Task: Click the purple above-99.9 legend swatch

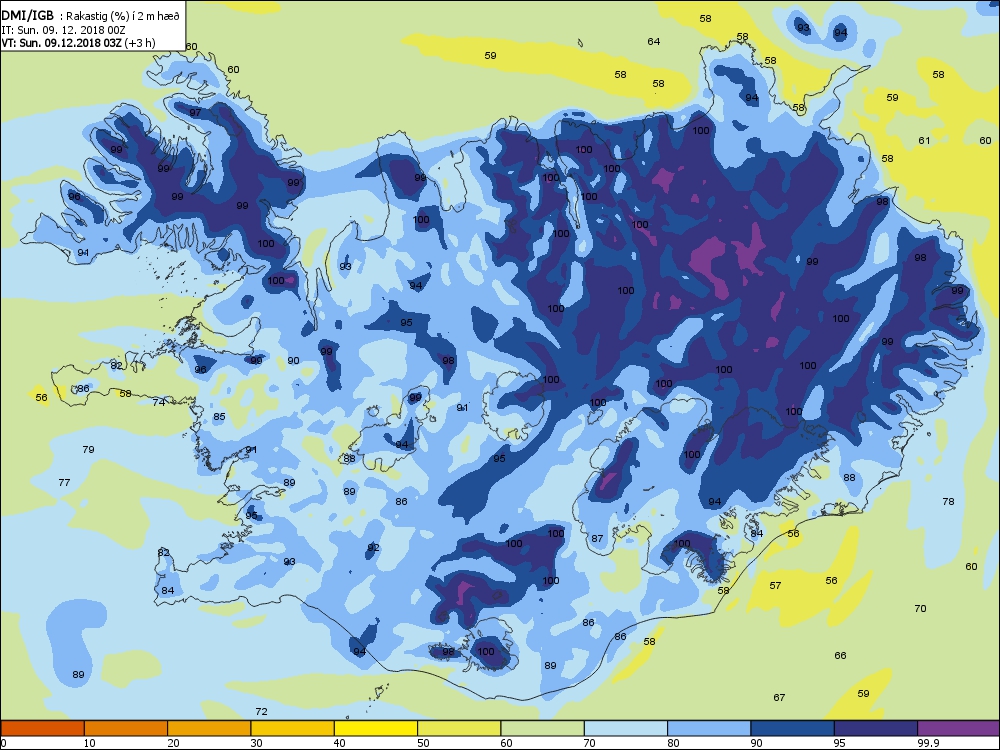Action: [959, 728]
